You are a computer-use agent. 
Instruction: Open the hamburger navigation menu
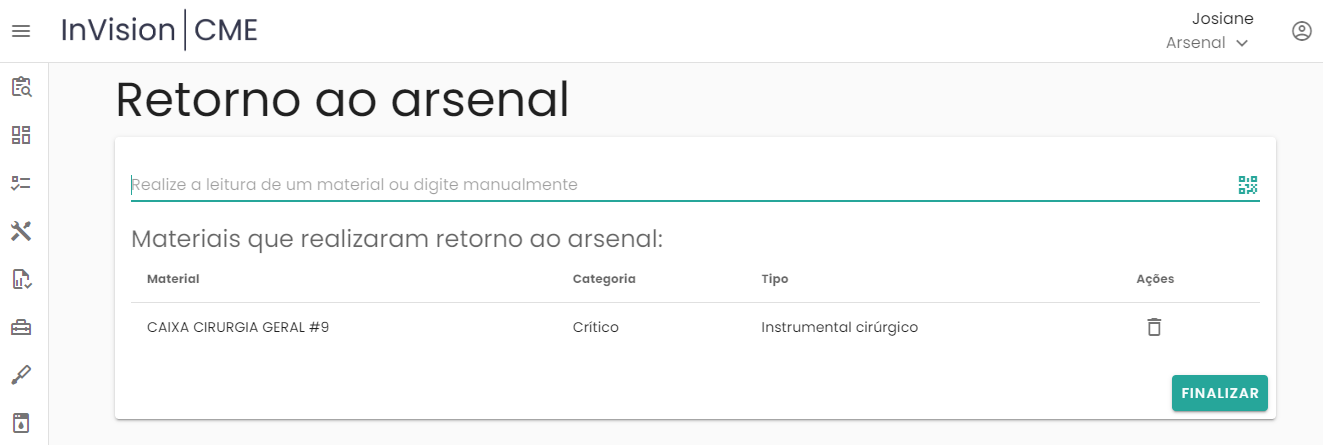(21, 31)
